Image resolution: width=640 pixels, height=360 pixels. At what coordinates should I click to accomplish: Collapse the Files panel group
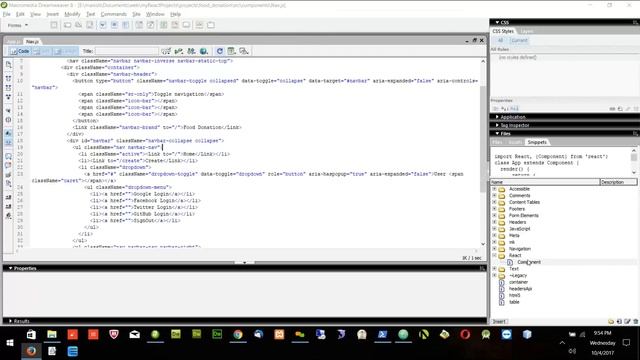tap(497, 133)
